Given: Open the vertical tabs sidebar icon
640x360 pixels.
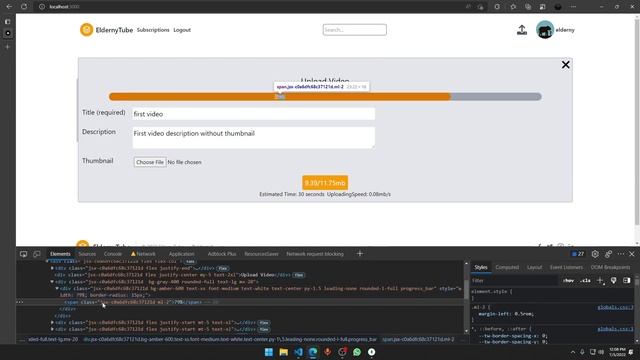Looking at the screenshot, I should 8,22.
